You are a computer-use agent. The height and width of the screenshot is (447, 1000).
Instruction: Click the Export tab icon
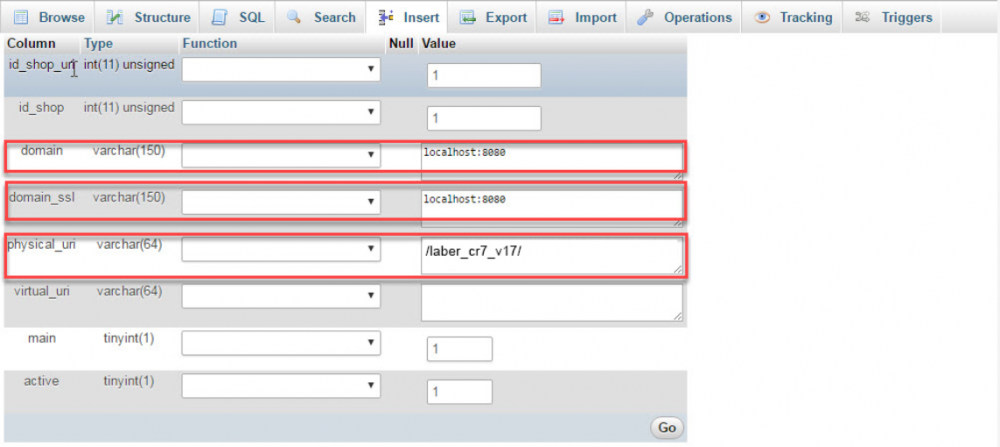[x=467, y=17]
